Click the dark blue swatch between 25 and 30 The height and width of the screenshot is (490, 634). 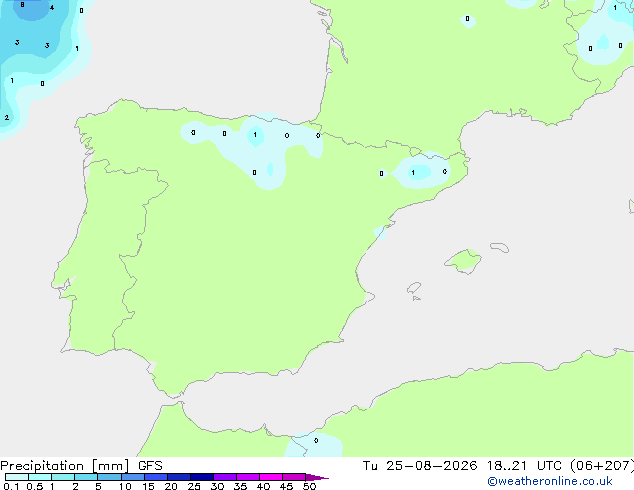(x=202, y=477)
